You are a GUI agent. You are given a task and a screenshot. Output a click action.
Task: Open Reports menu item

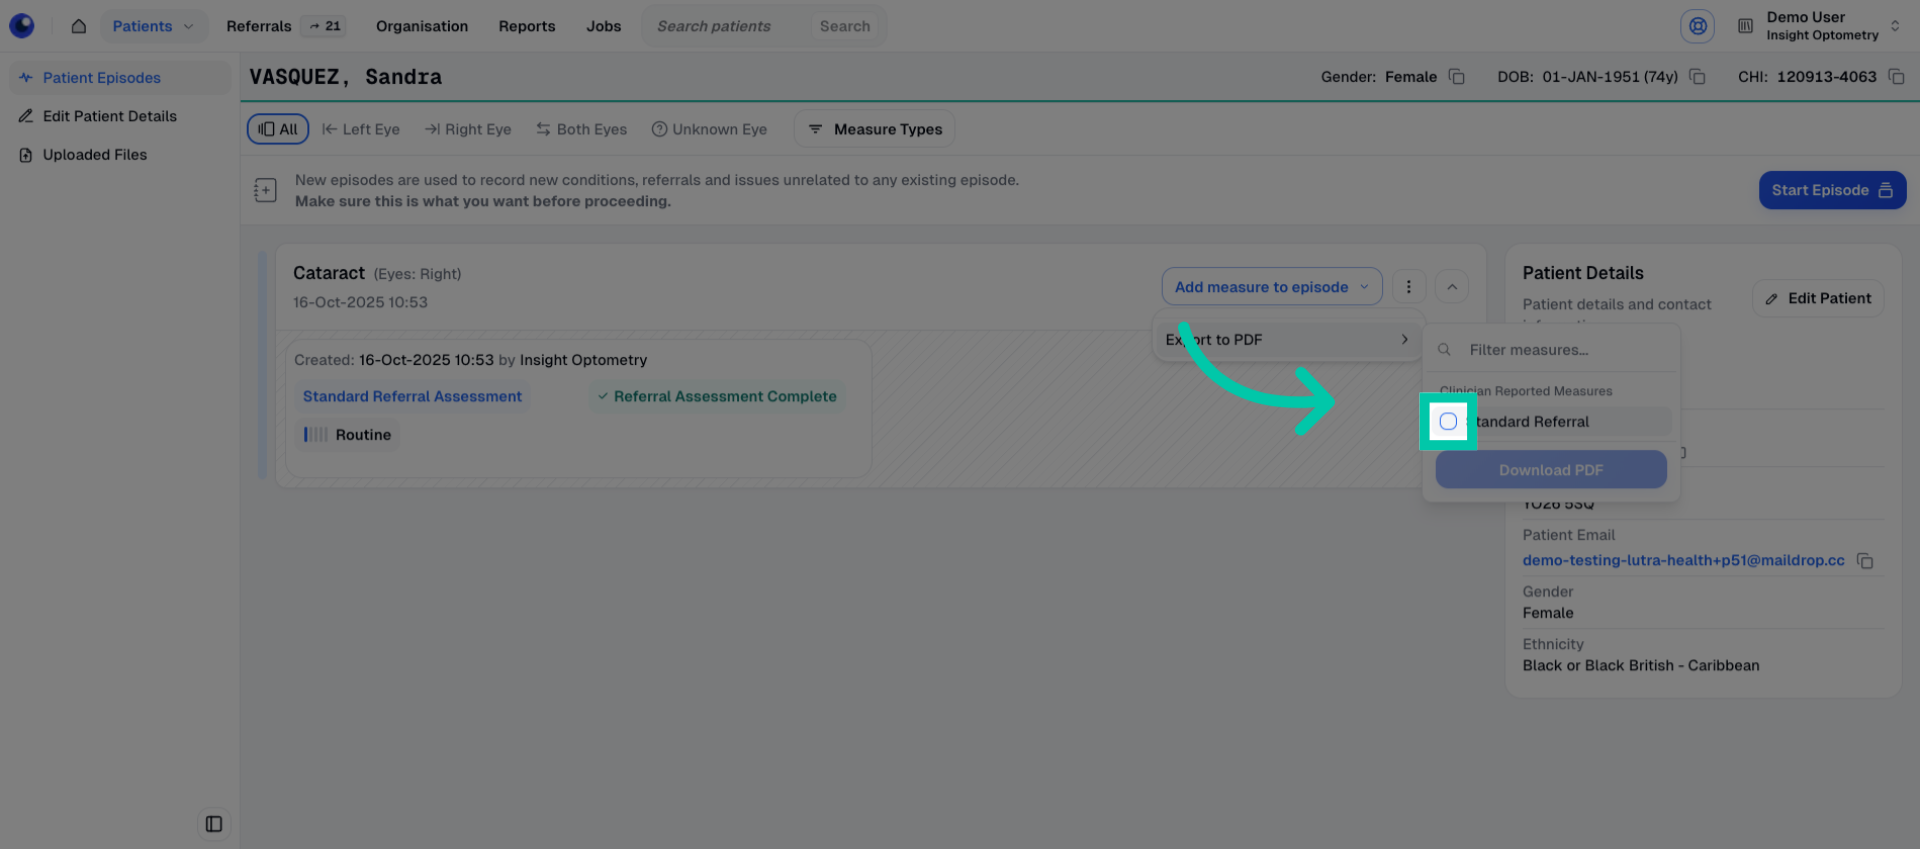click(527, 26)
